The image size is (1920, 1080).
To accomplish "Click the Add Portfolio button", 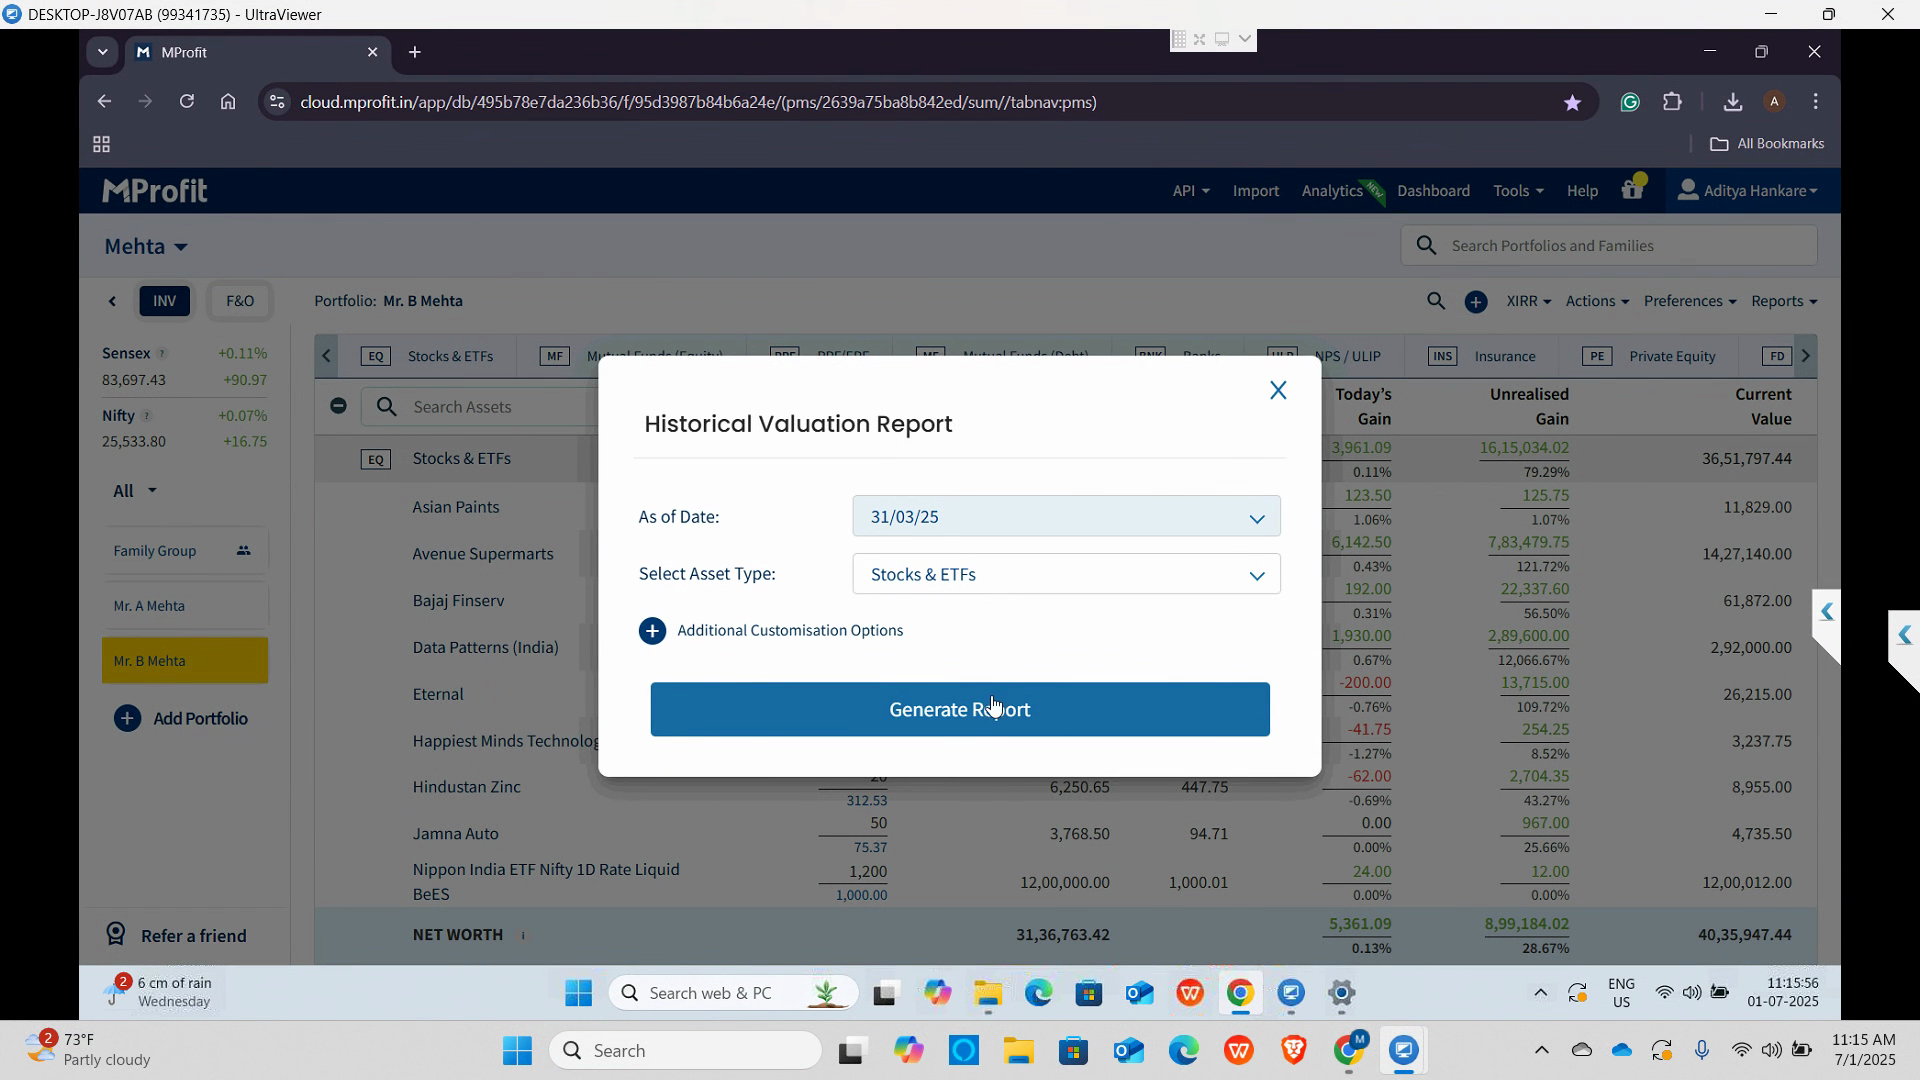I will coord(181,719).
